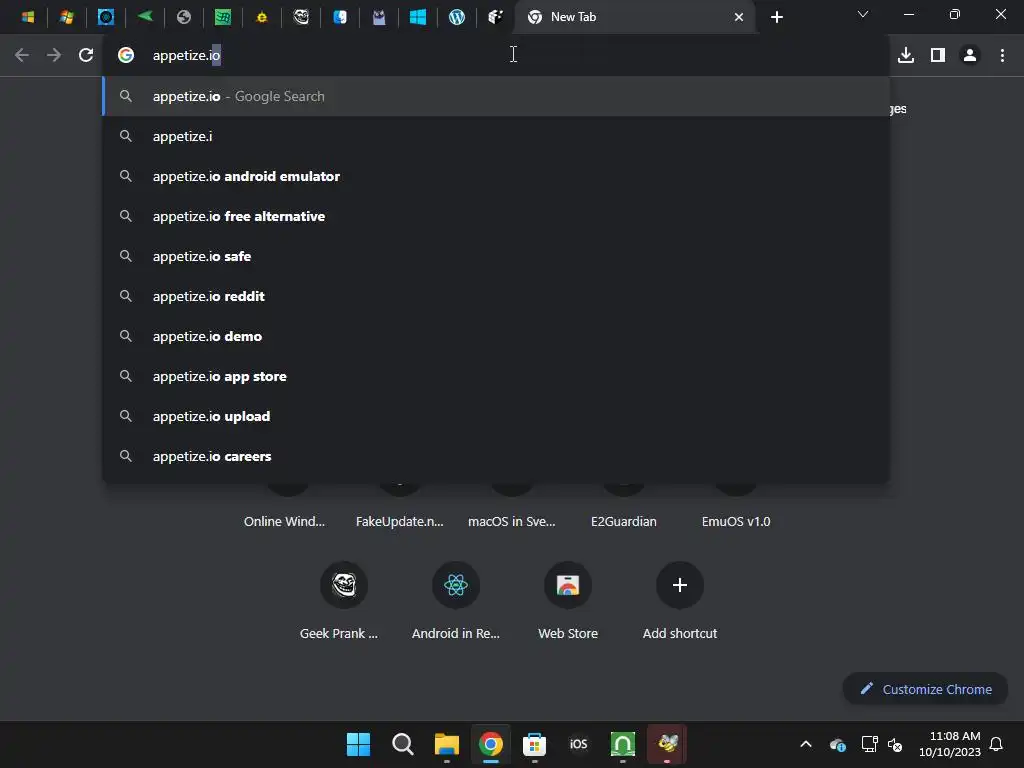
Task: Open the Web Store shortcut icon
Action: (568, 584)
